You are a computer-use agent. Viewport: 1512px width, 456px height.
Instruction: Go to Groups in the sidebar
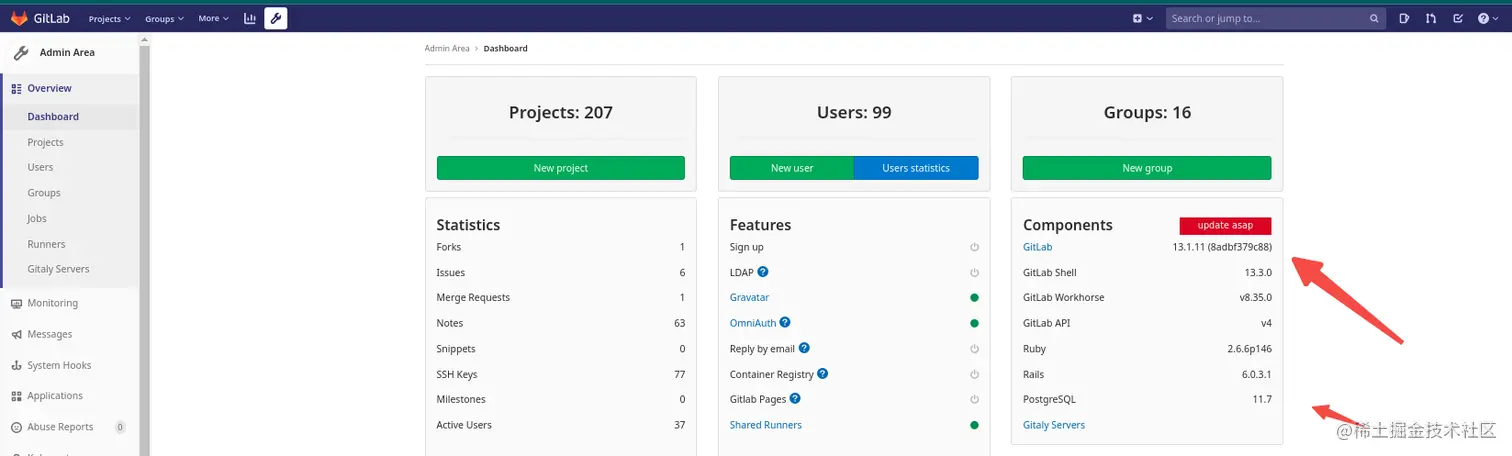(x=44, y=193)
